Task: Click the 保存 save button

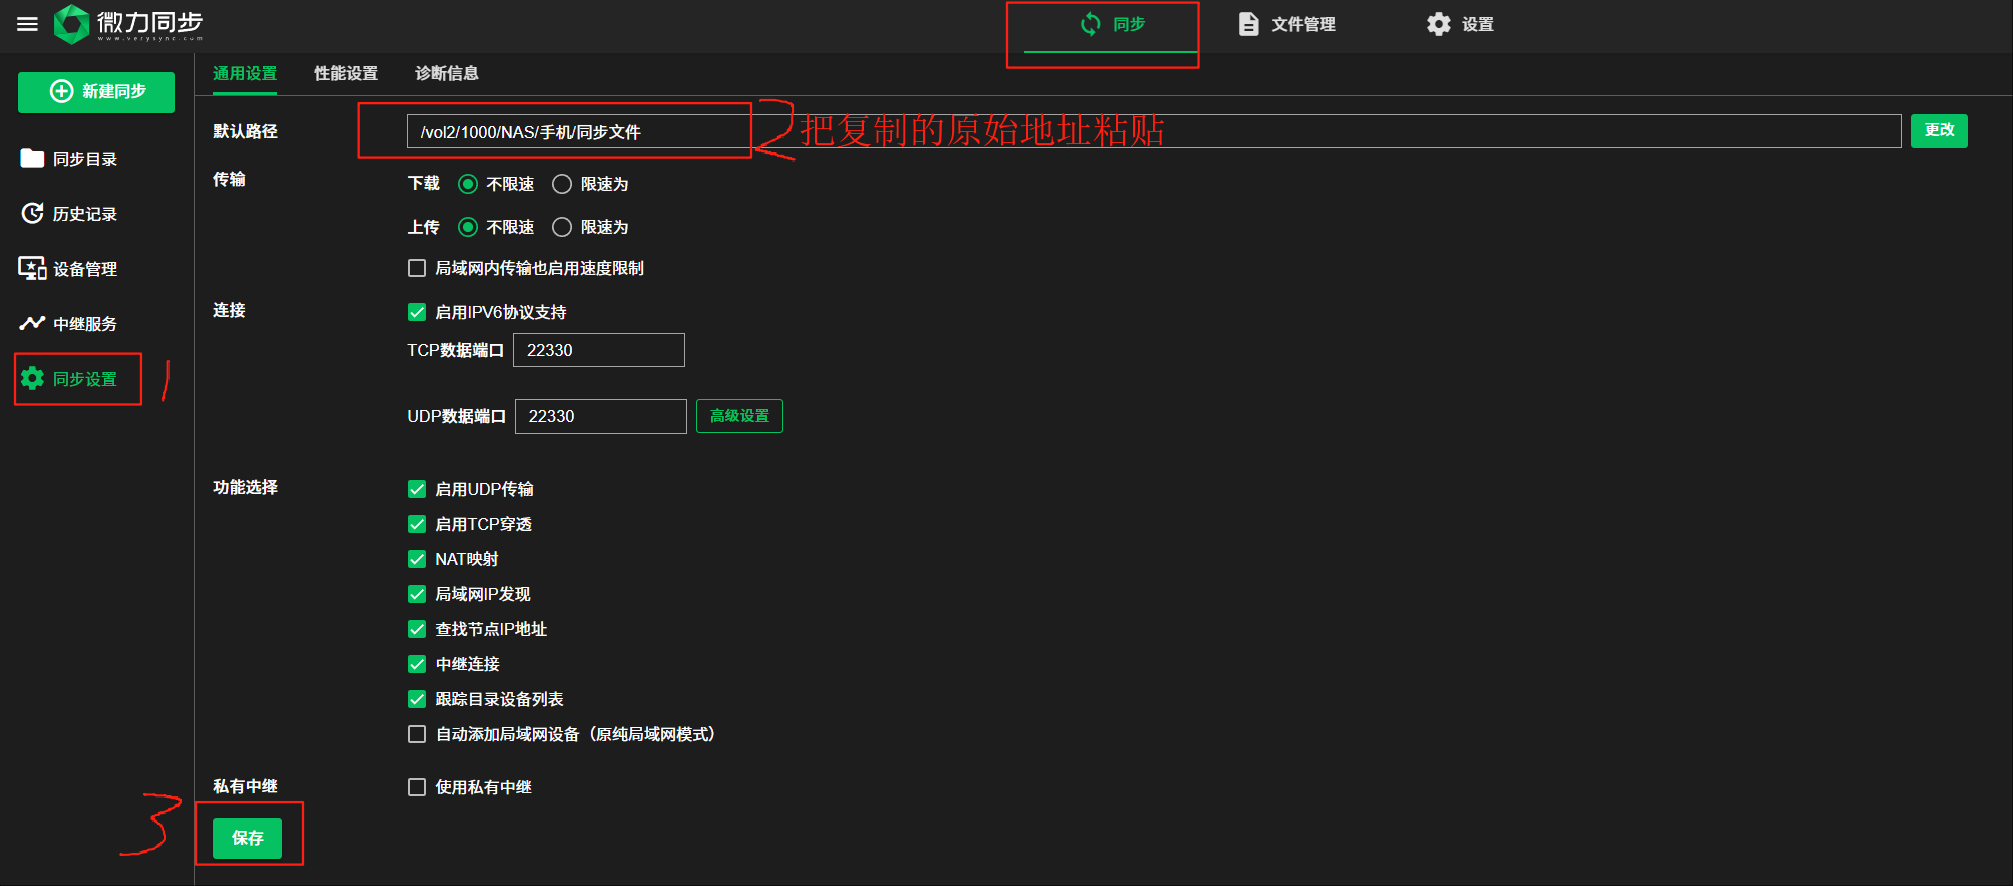Action: 247,838
